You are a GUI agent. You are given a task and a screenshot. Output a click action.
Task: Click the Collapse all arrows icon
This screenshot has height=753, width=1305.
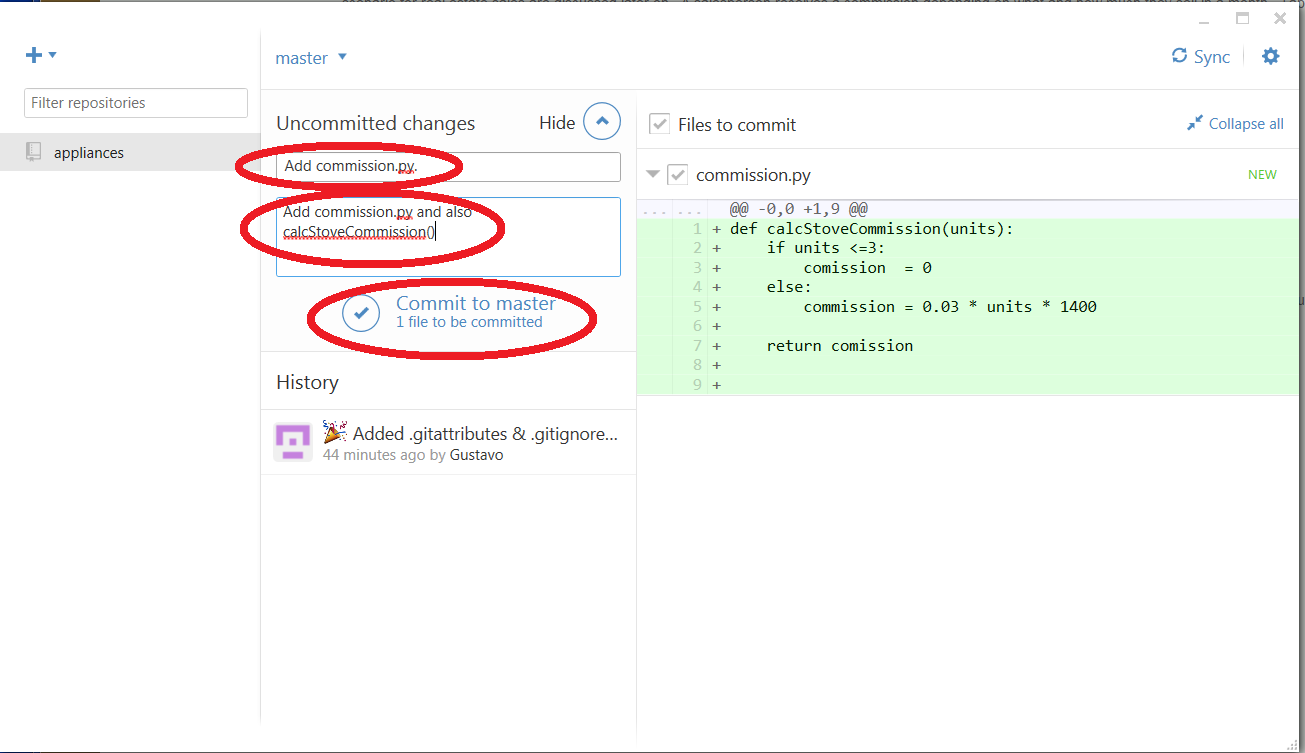click(x=1195, y=123)
